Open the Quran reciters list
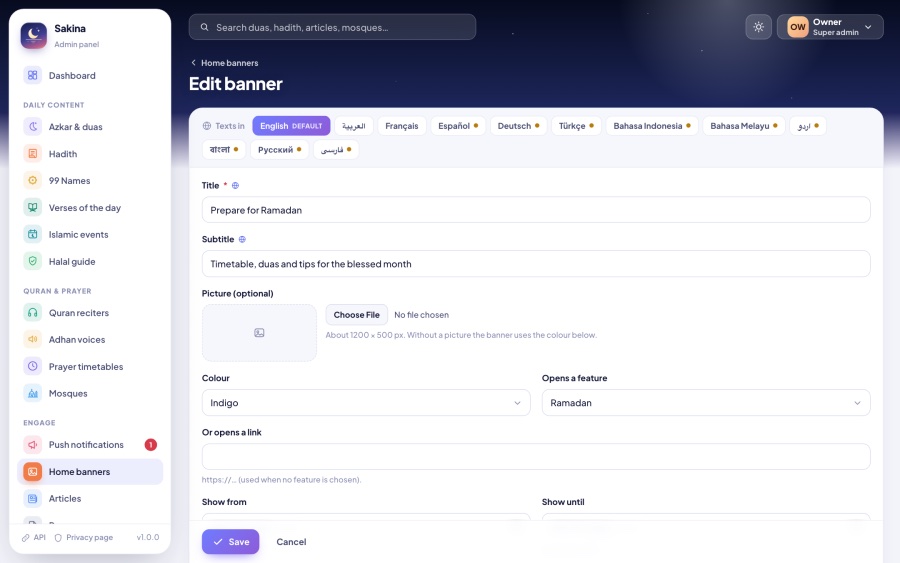This screenshot has width=900, height=563. click(x=90, y=313)
